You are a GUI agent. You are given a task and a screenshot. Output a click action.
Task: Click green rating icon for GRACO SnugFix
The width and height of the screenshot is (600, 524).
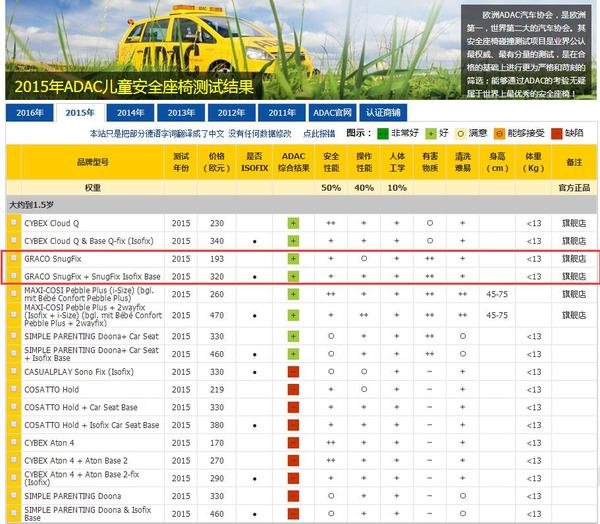tap(293, 259)
